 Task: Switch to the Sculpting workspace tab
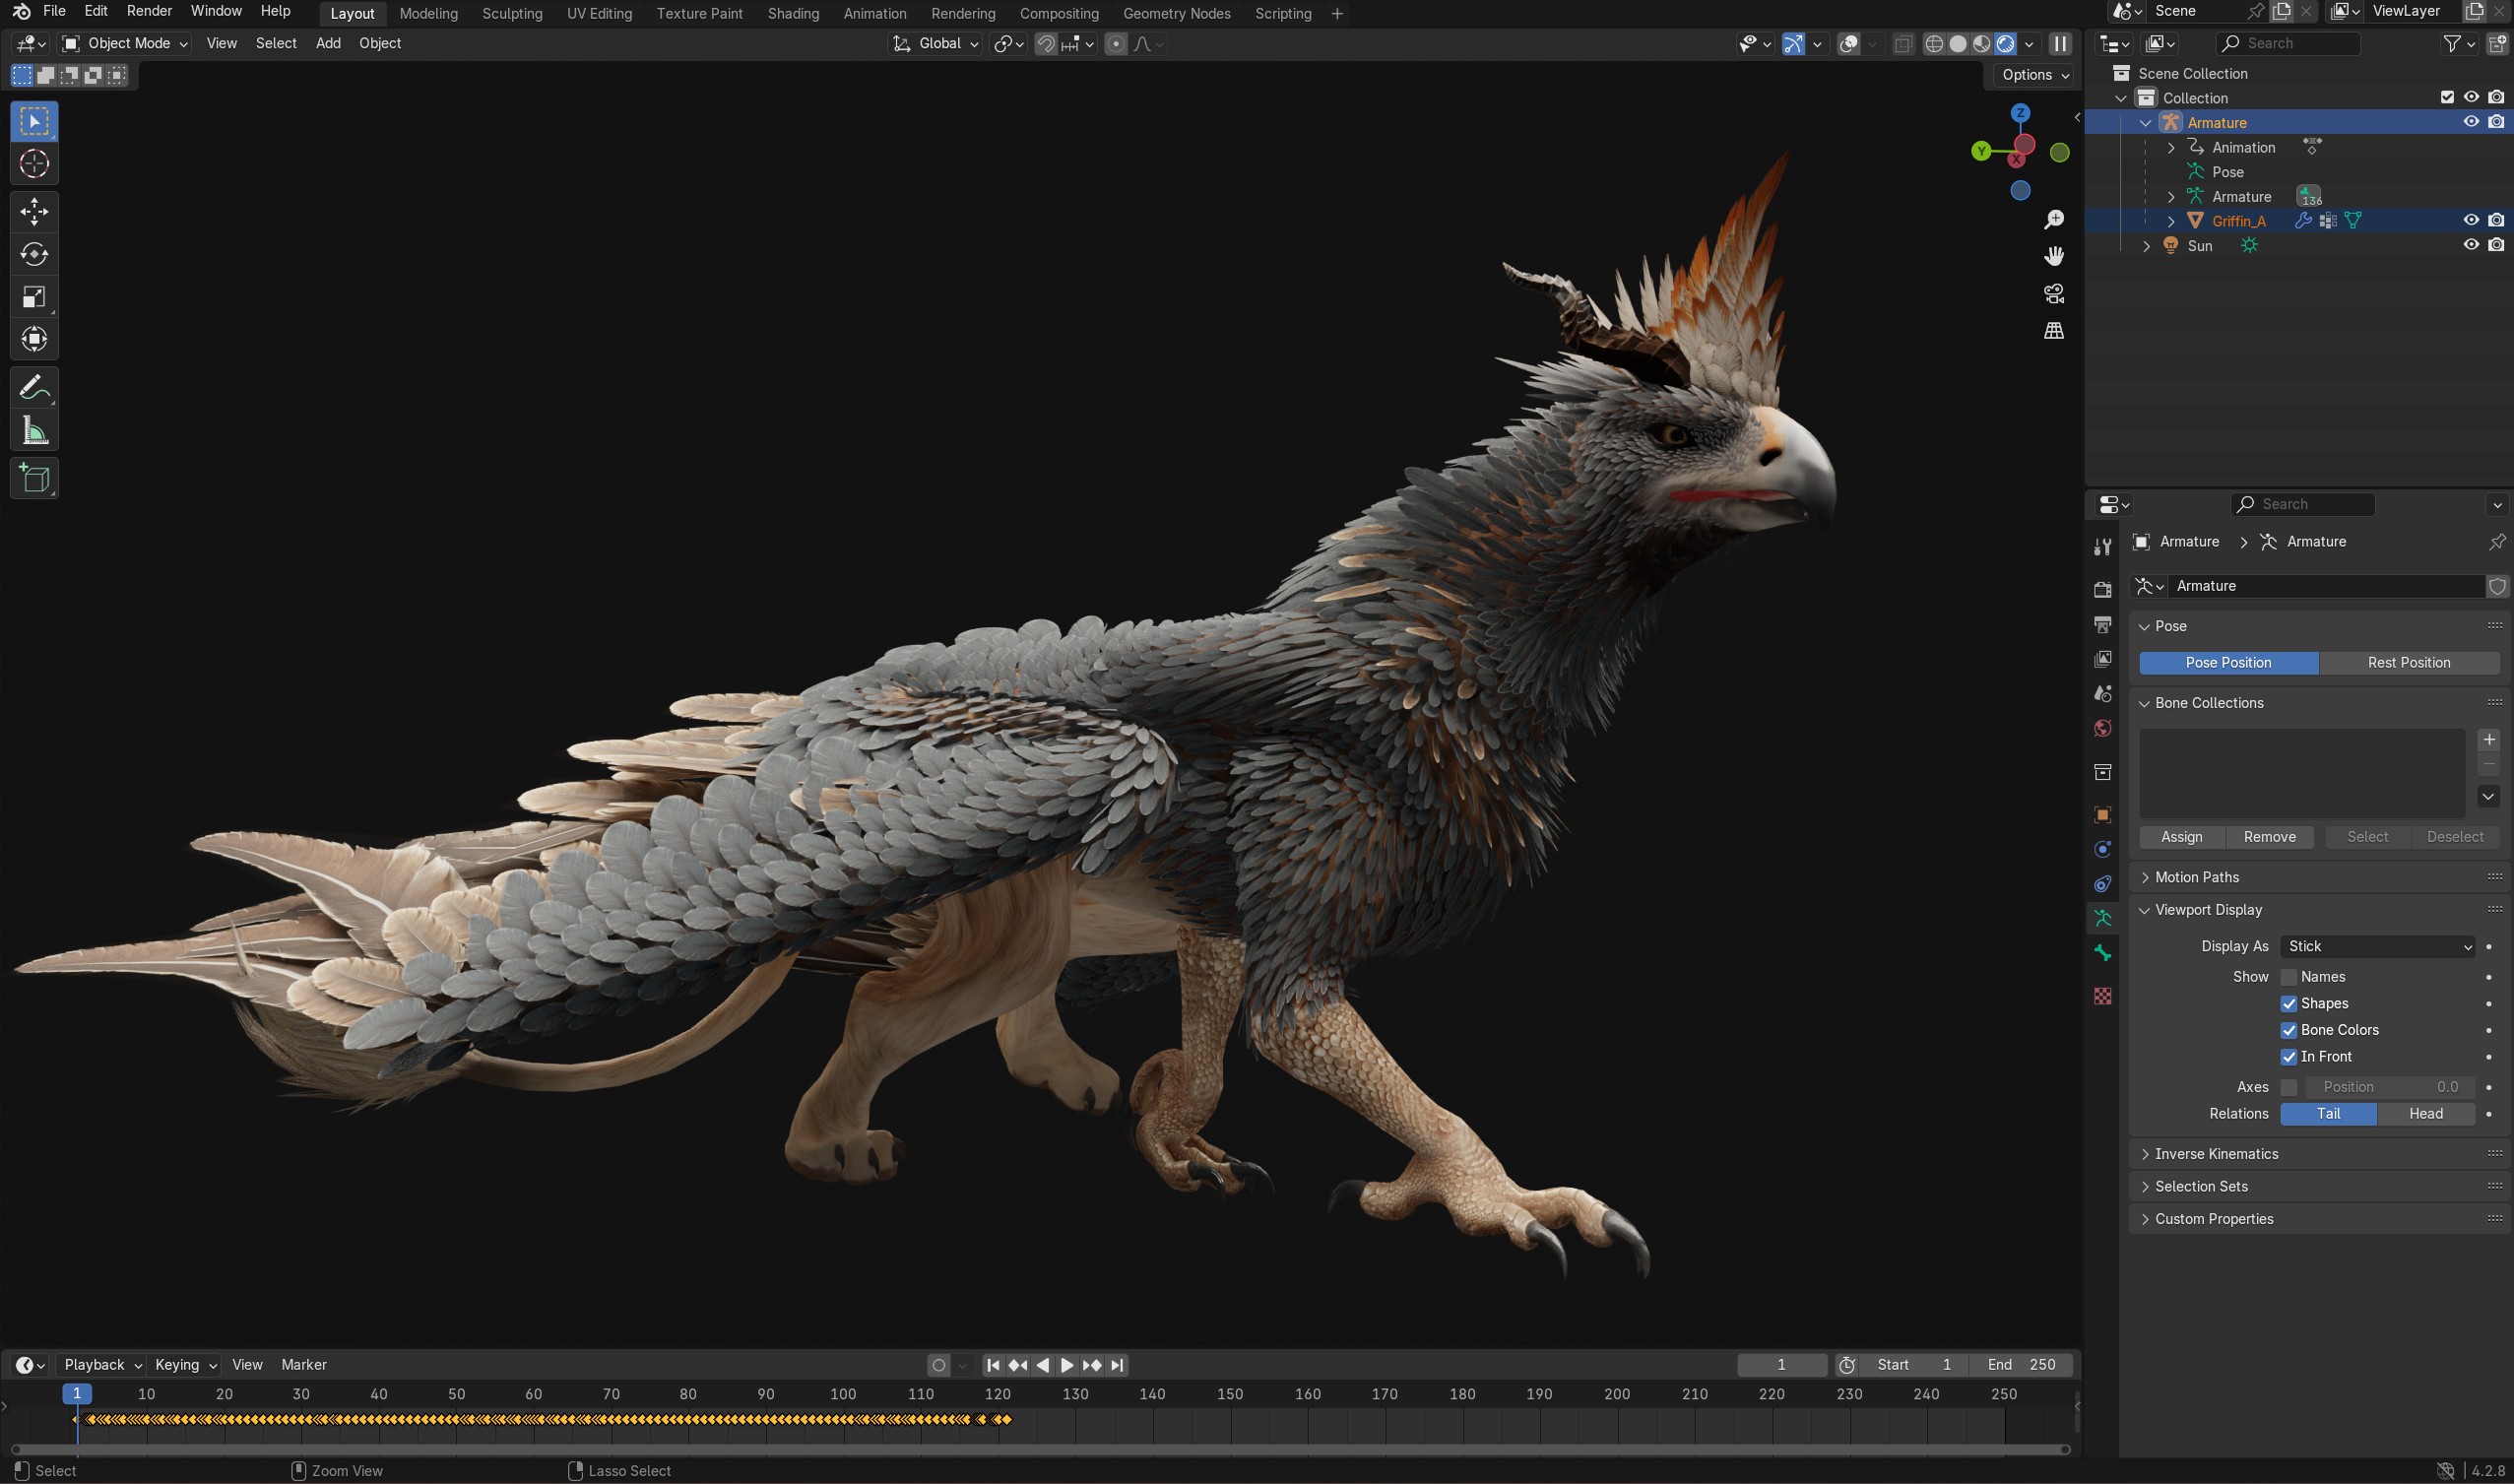pos(512,13)
